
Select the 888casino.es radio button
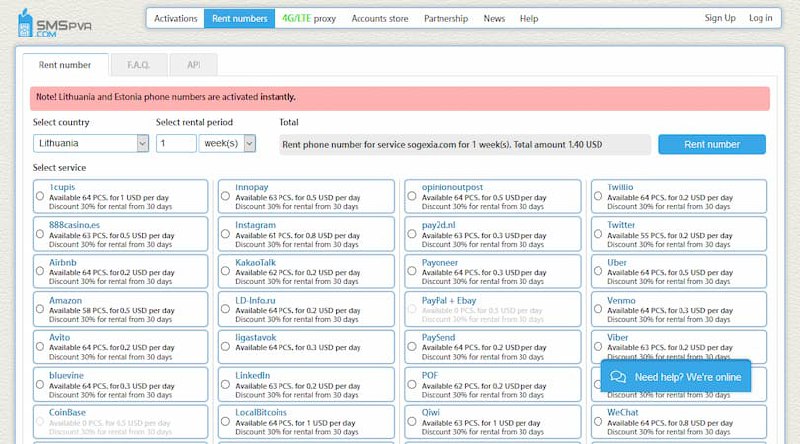pos(40,234)
